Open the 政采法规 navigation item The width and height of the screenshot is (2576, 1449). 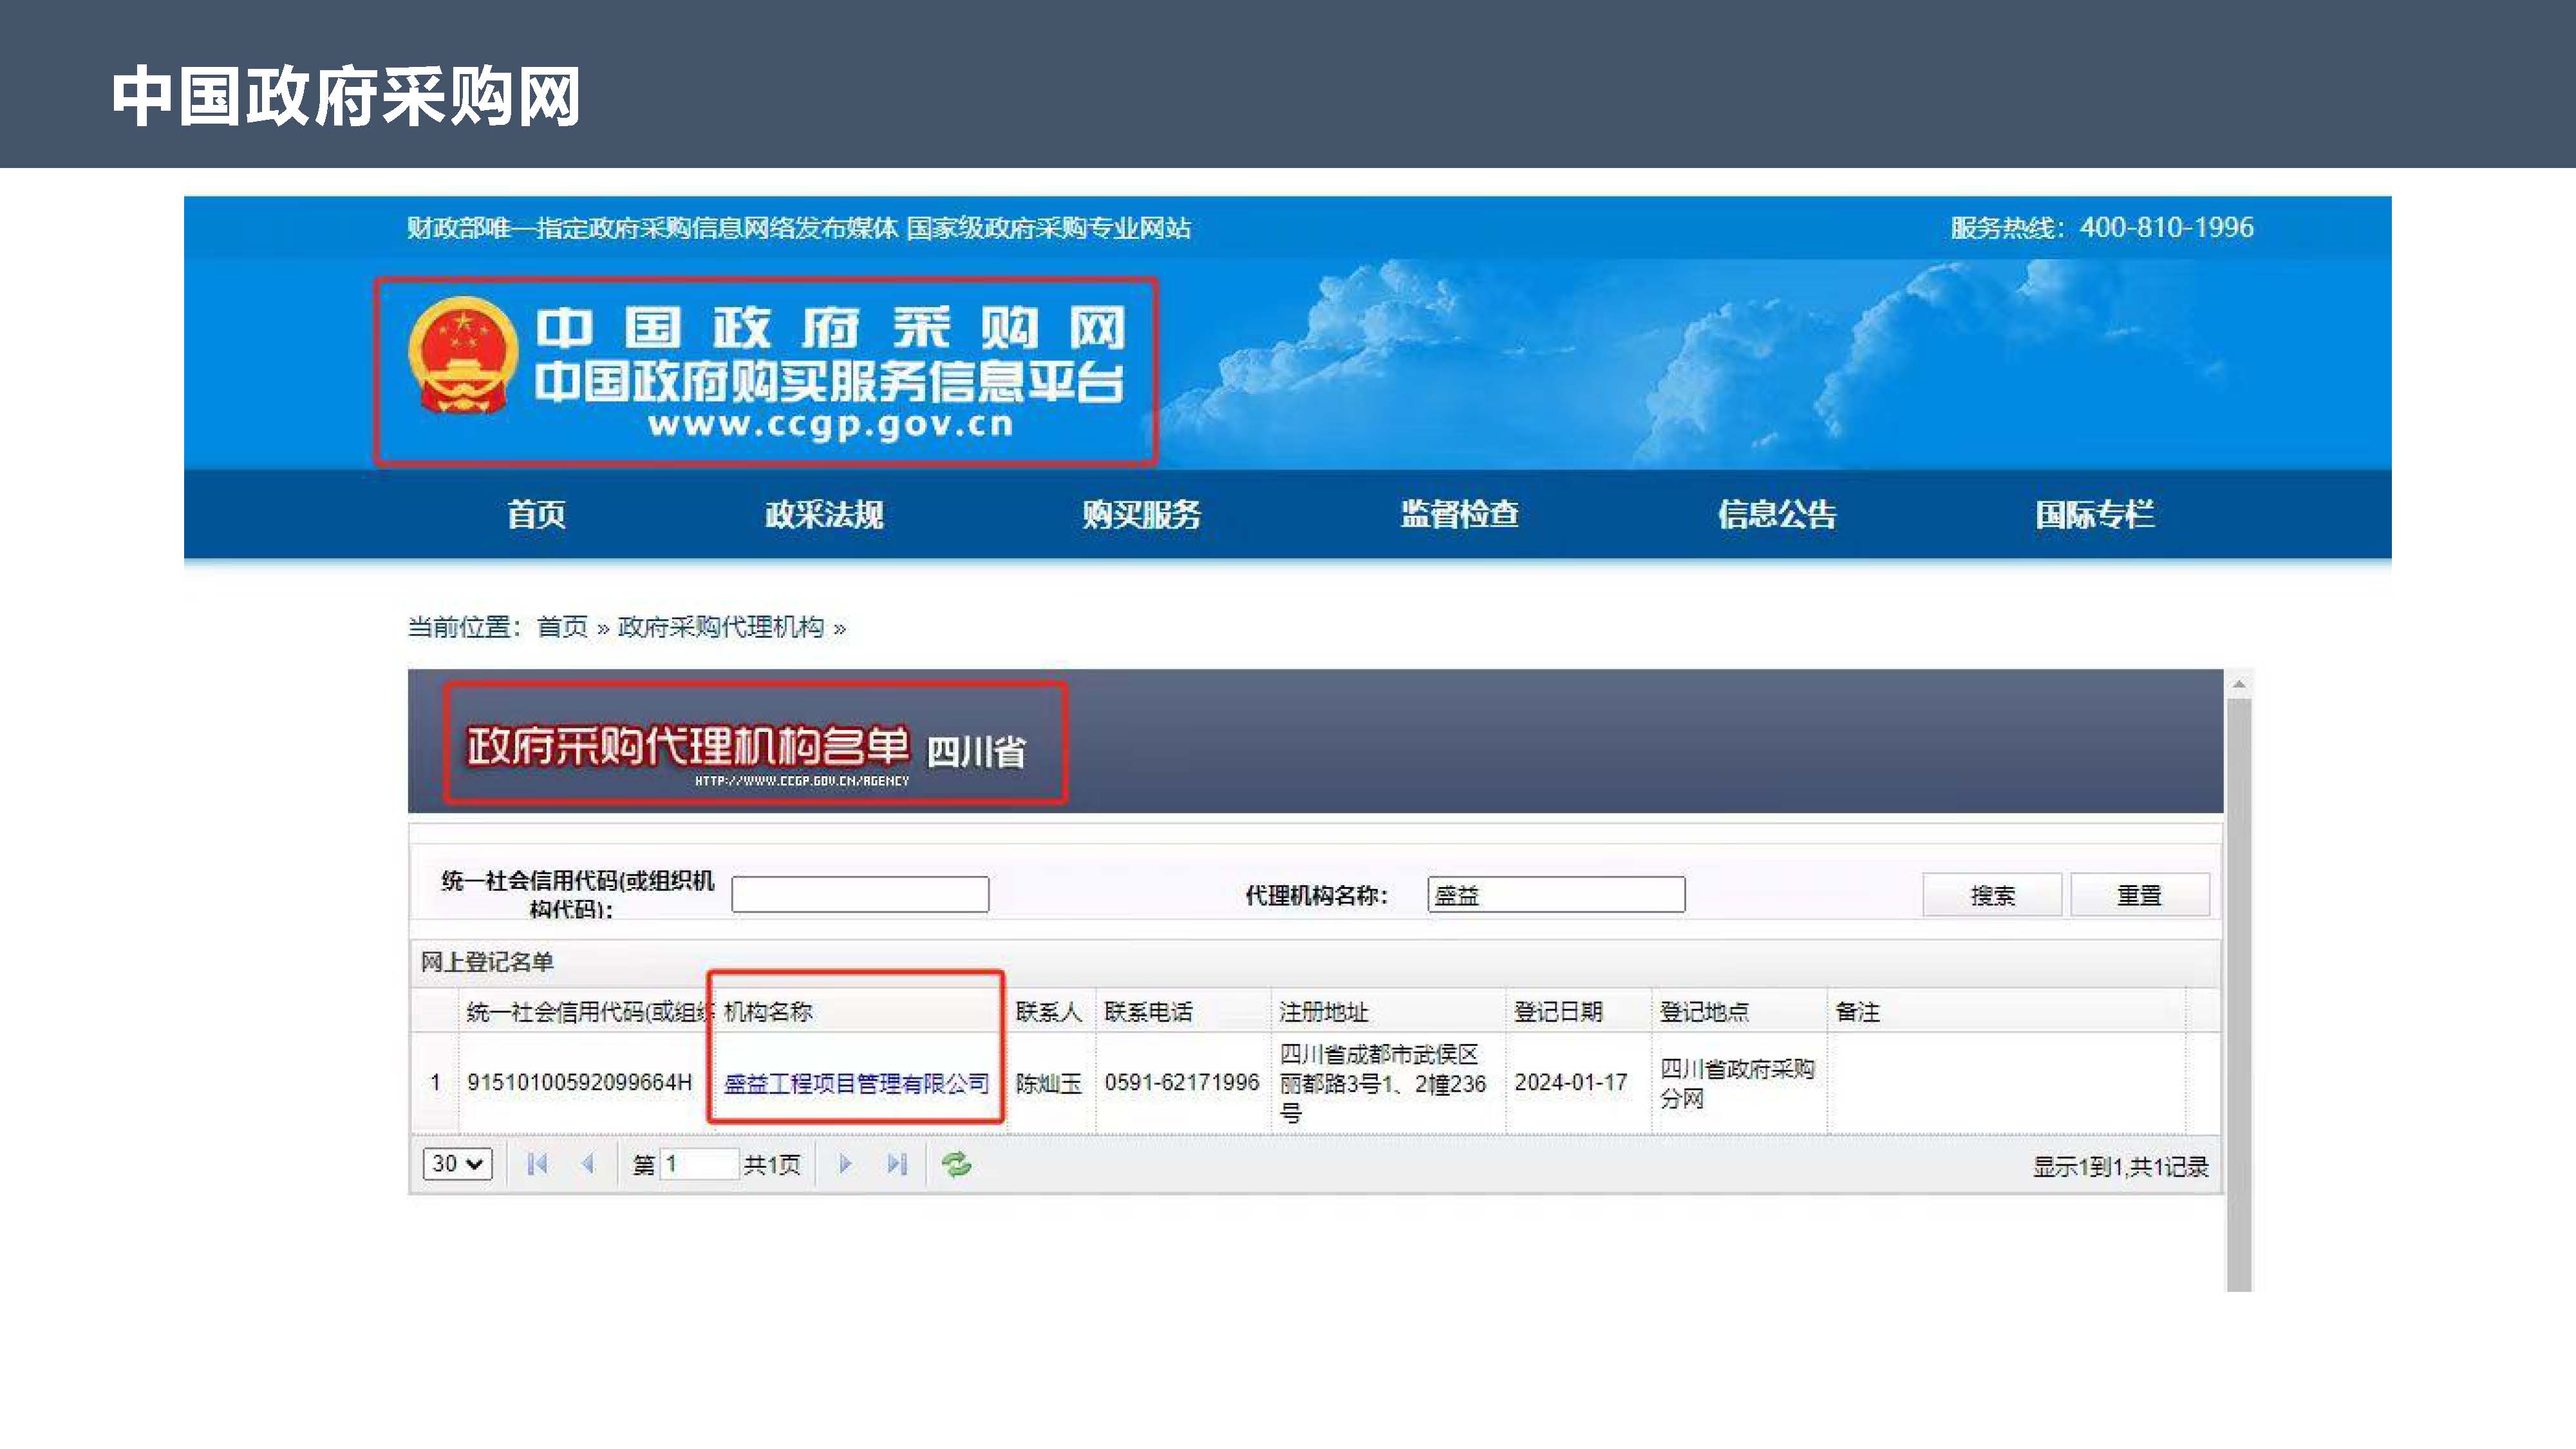(824, 514)
